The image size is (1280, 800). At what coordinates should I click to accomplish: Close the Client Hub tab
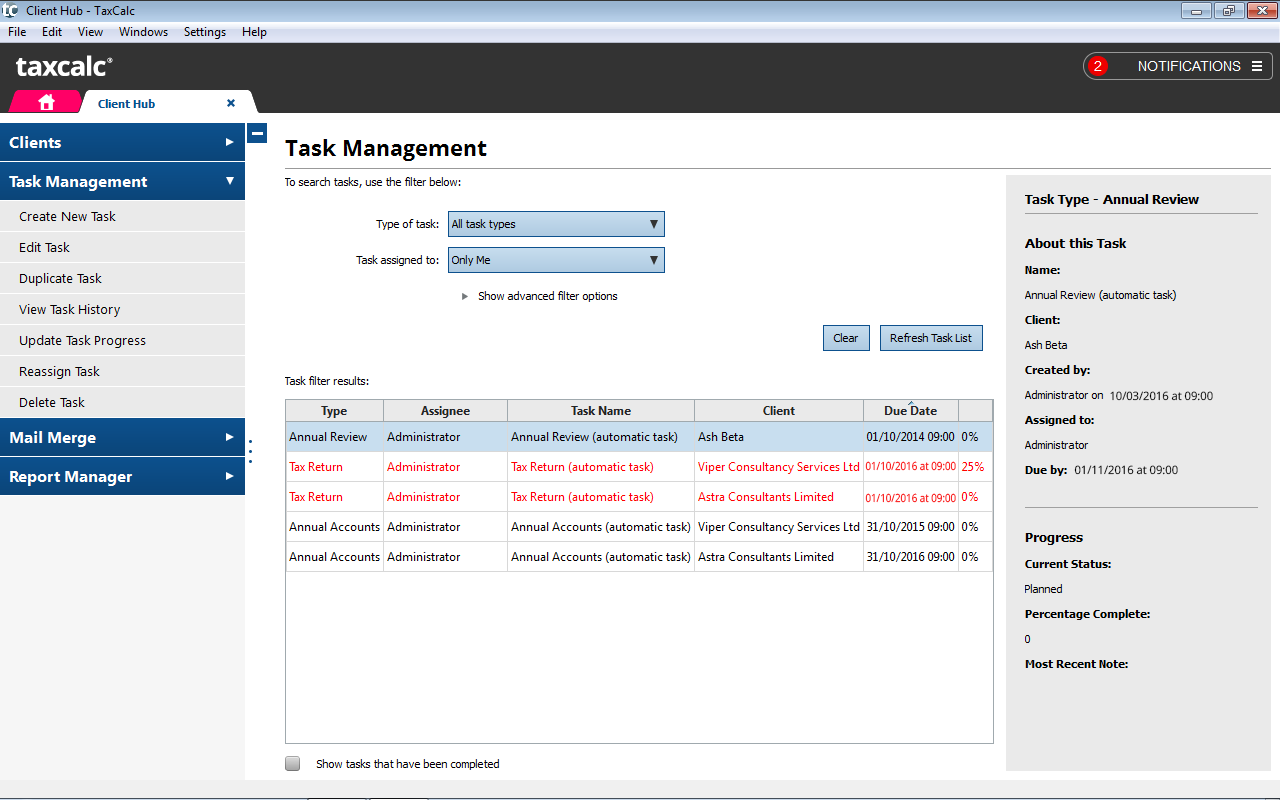231,103
